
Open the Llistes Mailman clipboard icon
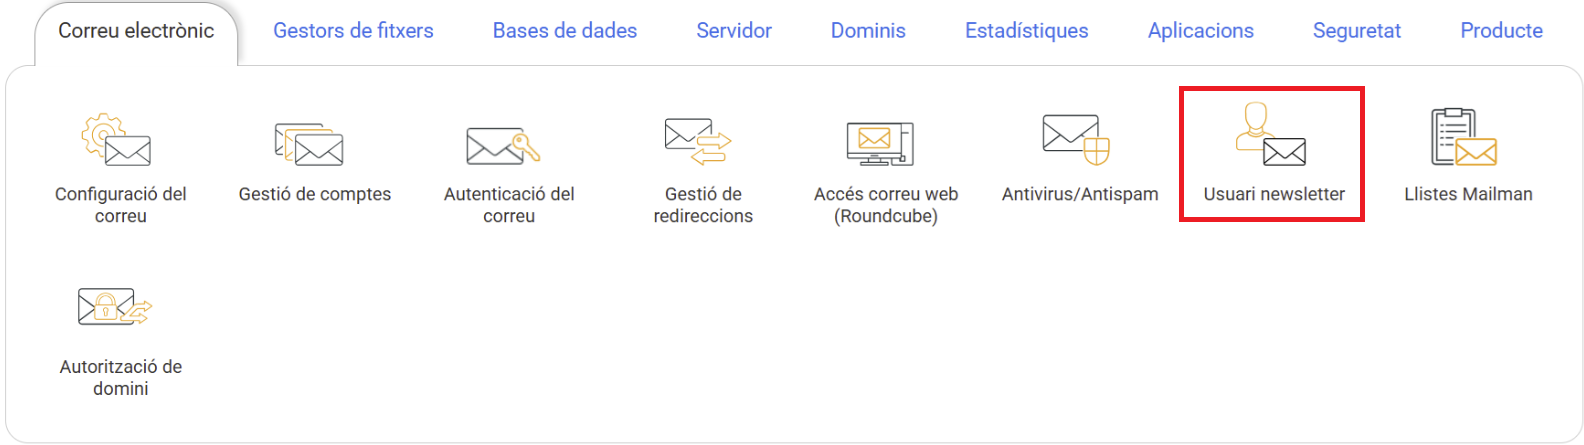point(1464,137)
